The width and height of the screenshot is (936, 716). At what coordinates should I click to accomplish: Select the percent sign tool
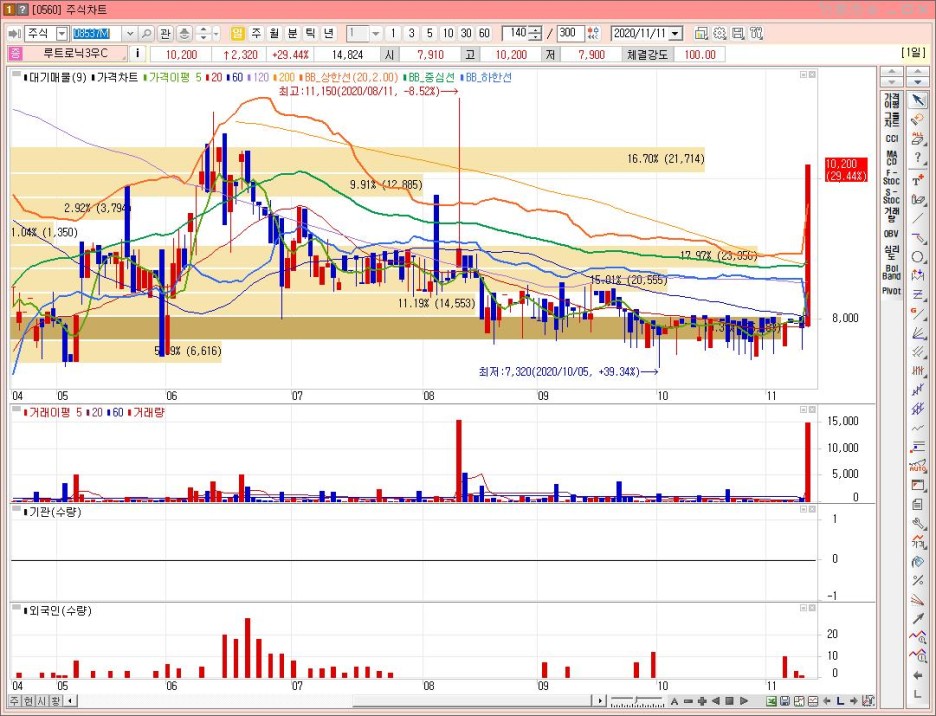[918, 580]
